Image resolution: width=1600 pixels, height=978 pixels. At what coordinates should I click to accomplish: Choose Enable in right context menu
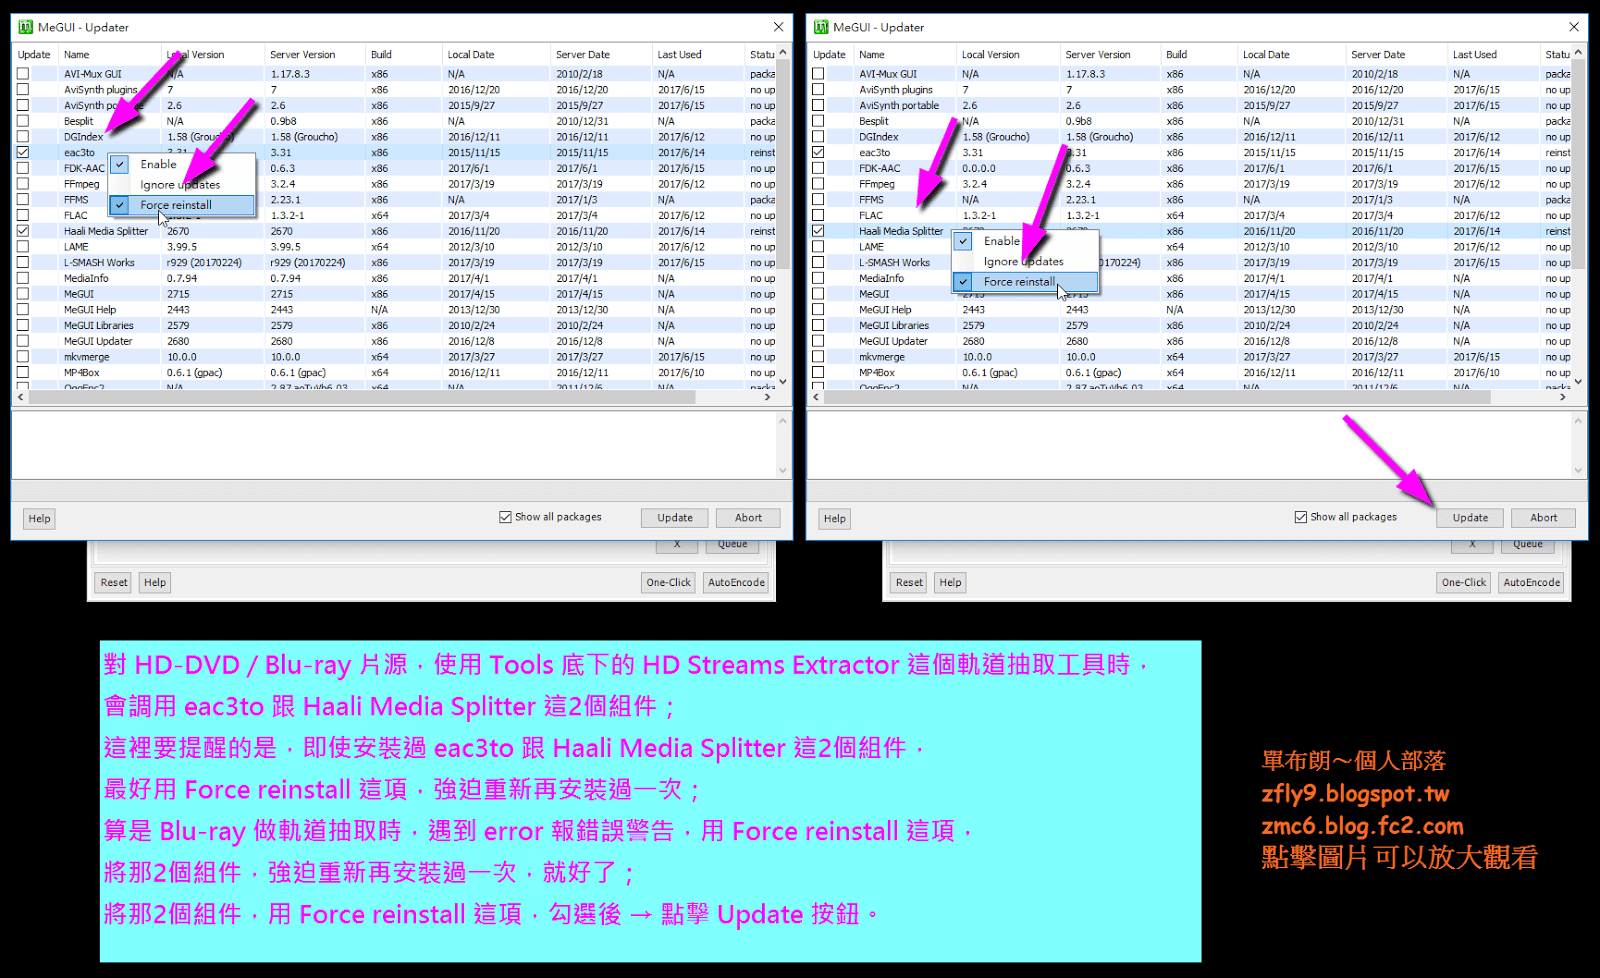click(x=1025, y=241)
